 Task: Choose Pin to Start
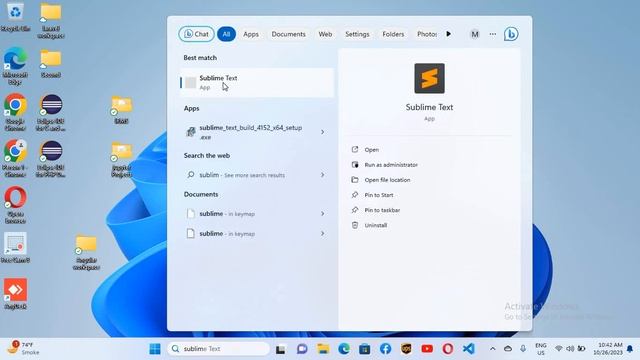378,195
